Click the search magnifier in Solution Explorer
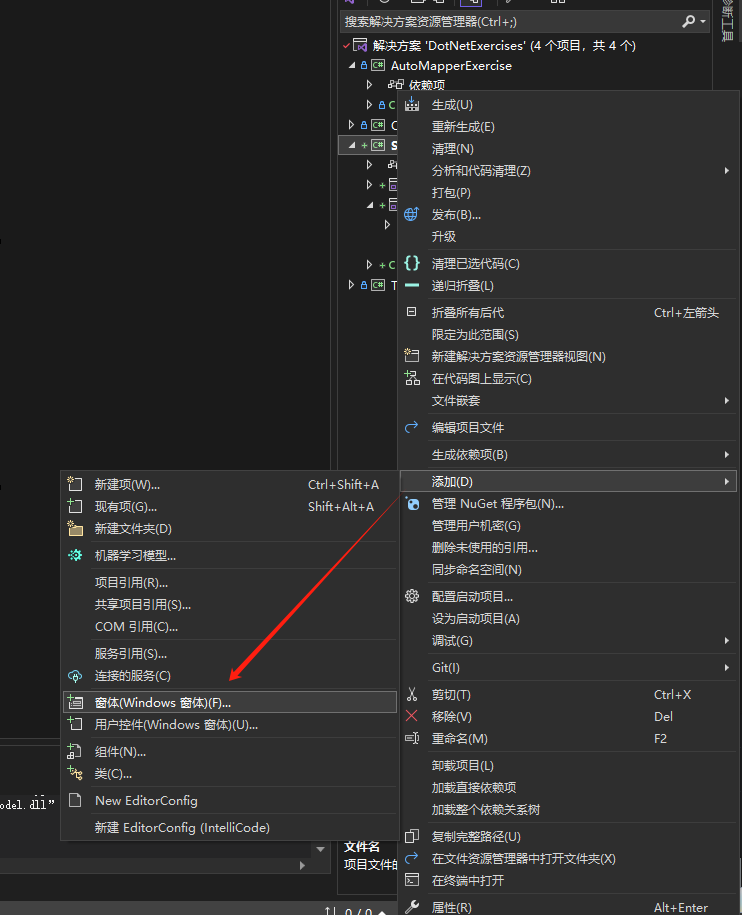 pos(688,22)
